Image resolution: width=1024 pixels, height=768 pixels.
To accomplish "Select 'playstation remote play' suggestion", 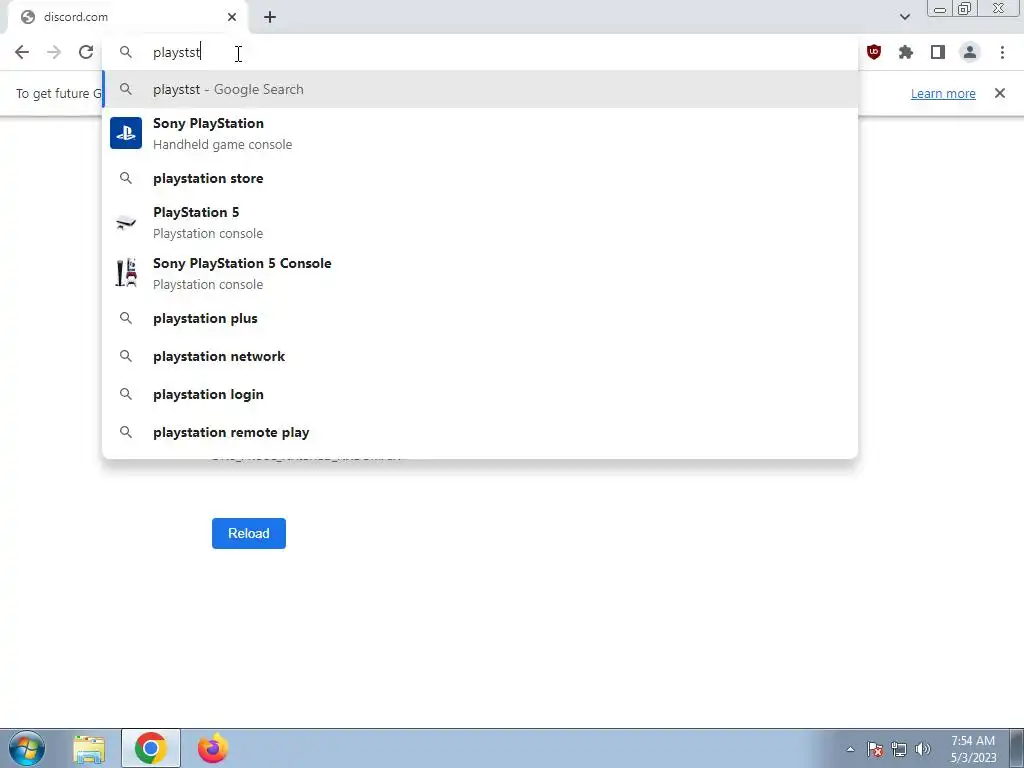I will (x=480, y=432).
